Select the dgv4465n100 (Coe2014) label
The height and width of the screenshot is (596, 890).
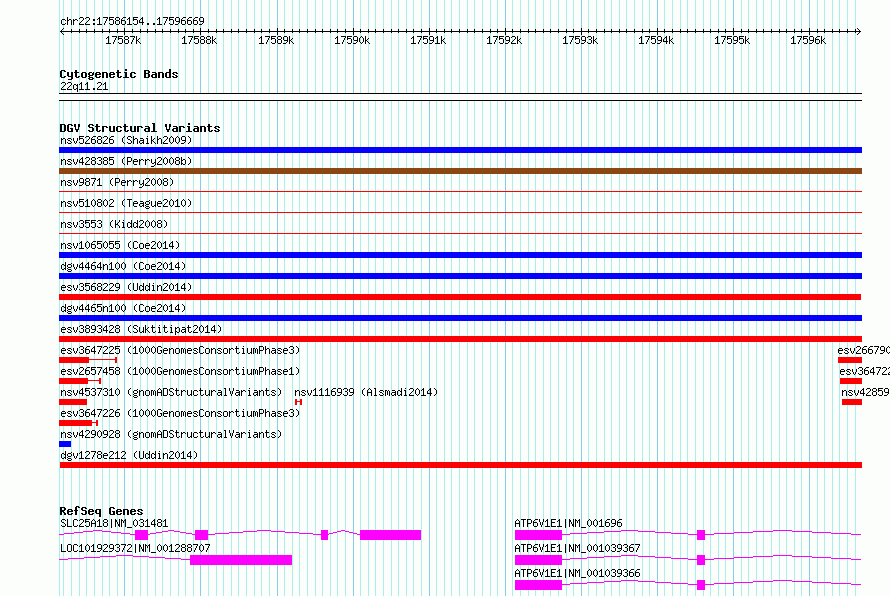click(x=123, y=308)
